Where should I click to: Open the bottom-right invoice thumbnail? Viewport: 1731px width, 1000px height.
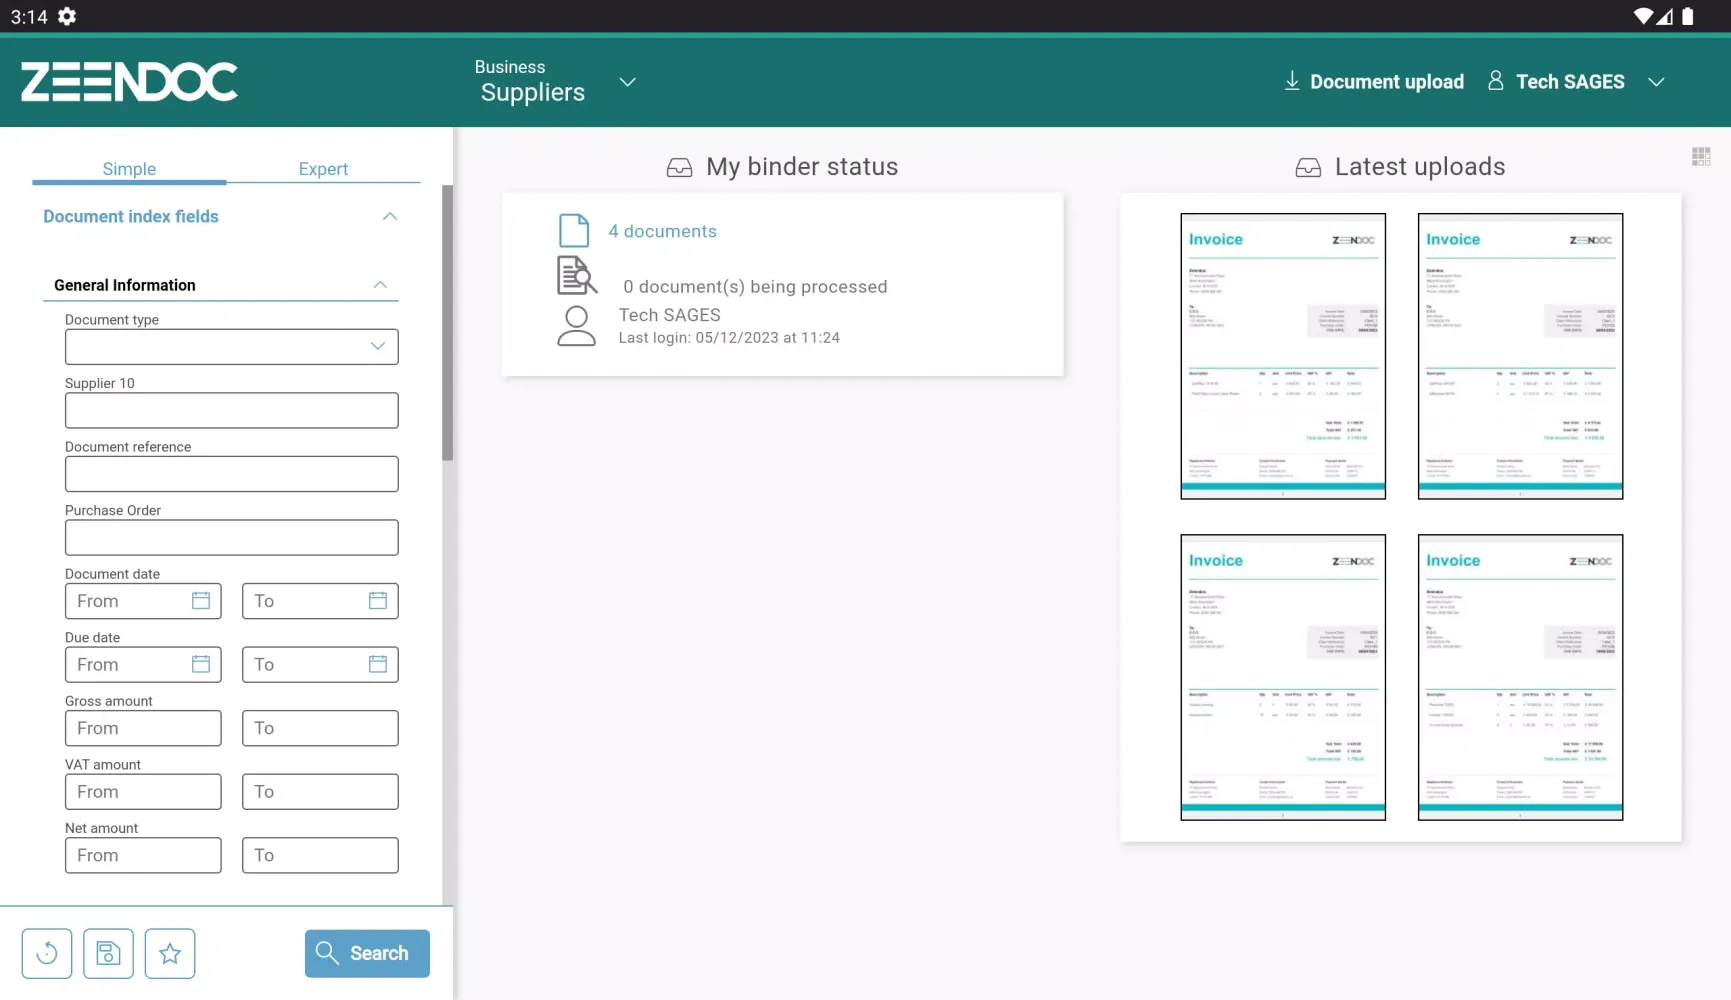click(1520, 677)
